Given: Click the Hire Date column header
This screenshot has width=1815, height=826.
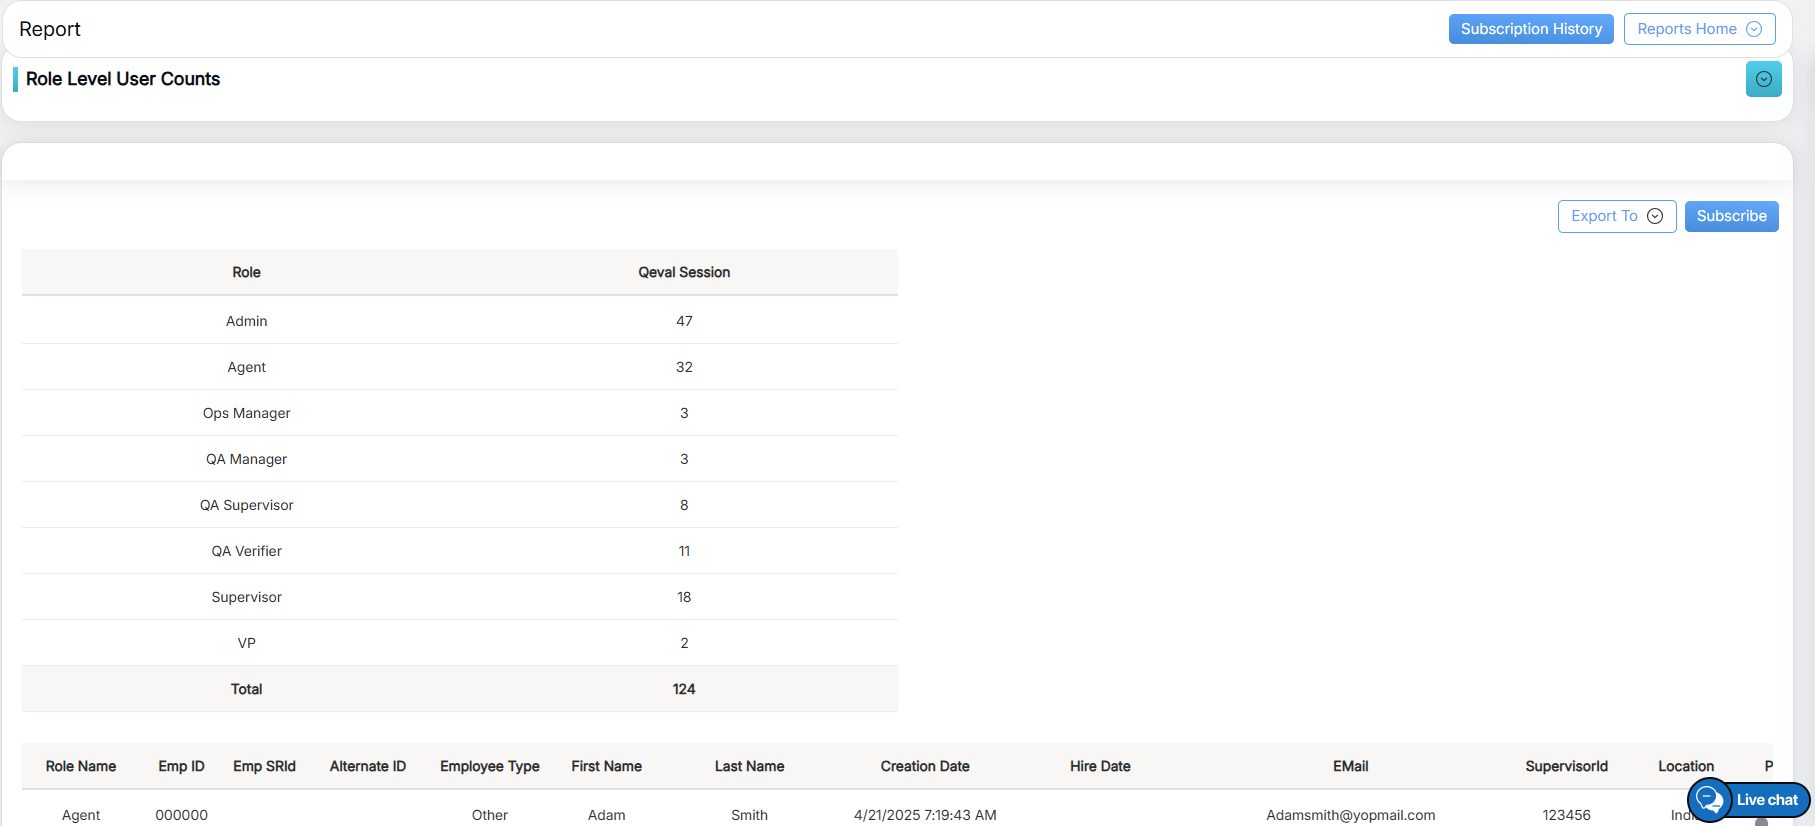Looking at the screenshot, I should (1100, 766).
